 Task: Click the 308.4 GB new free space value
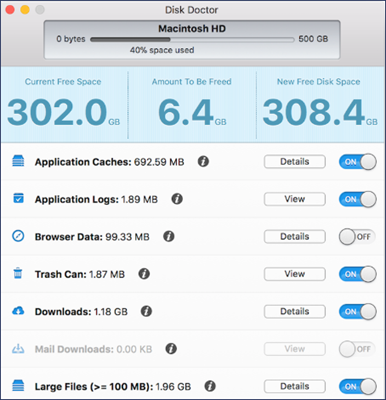pos(320,113)
